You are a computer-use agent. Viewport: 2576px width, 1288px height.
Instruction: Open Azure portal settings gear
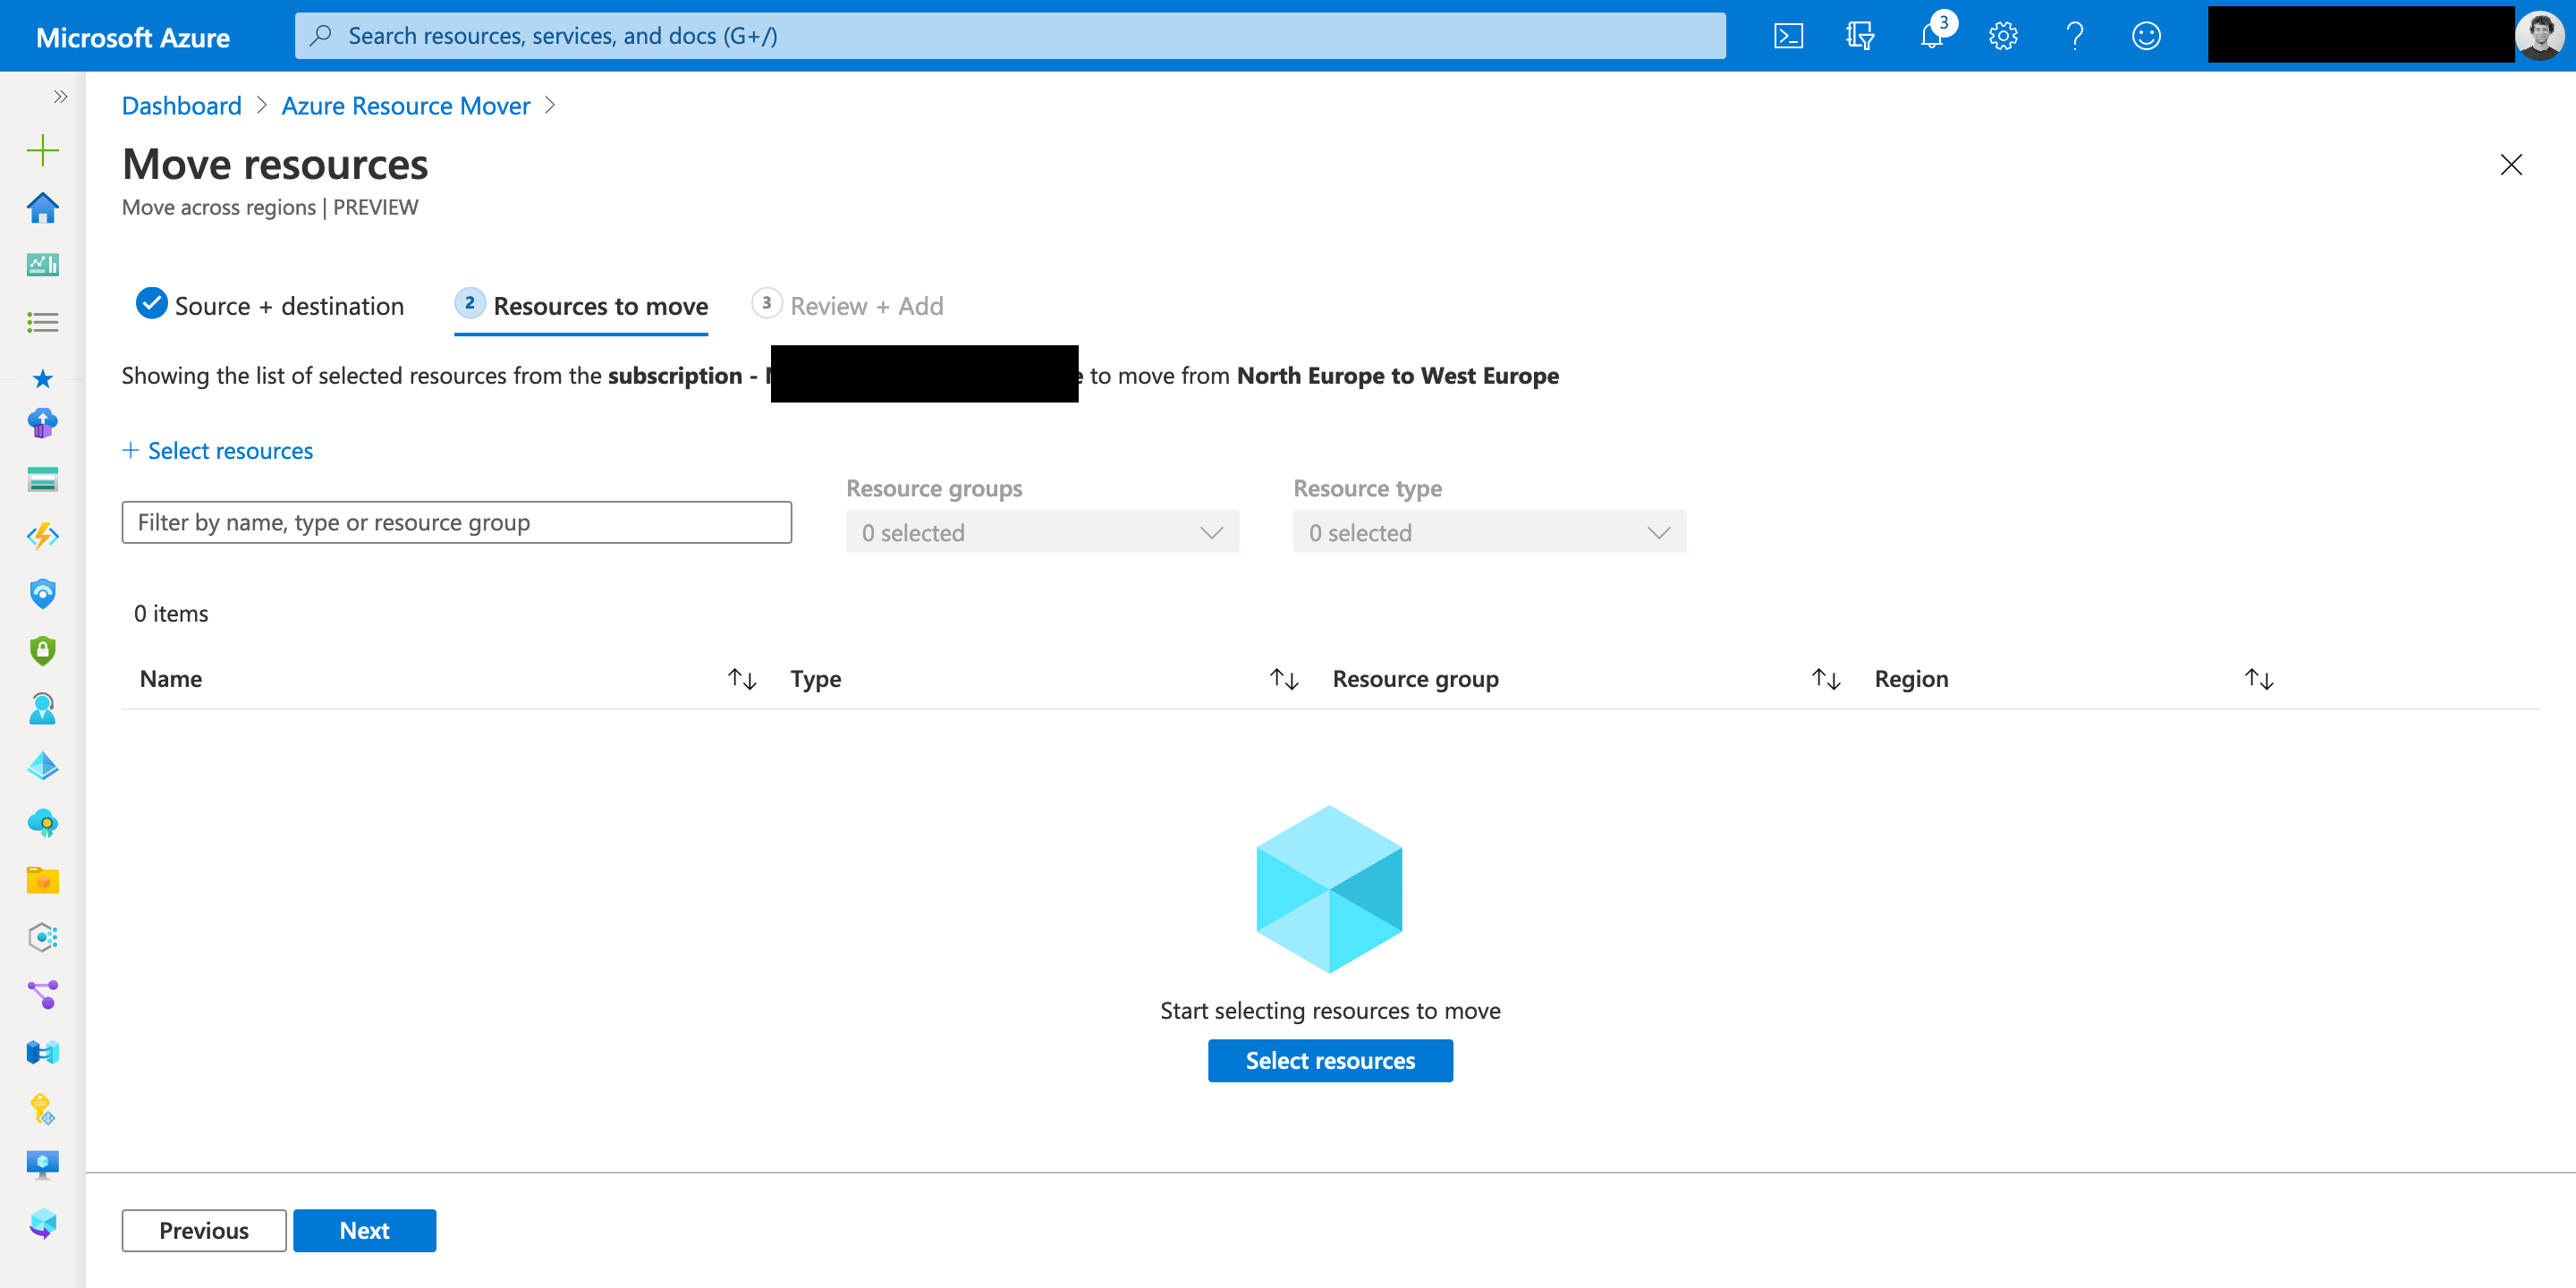[x=2003, y=35]
